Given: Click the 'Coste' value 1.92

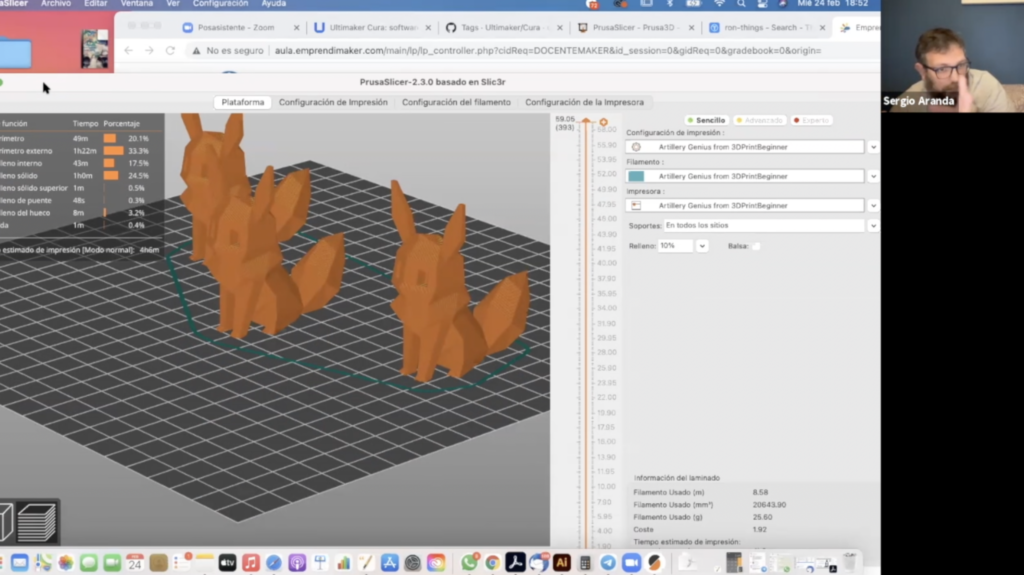Looking at the screenshot, I should click(x=760, y=529).
